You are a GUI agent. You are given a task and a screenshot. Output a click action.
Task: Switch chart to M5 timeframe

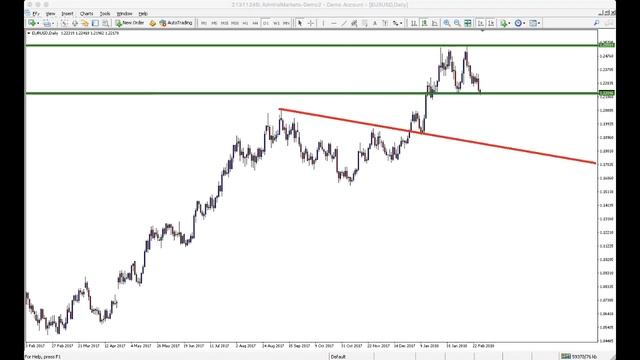(x=214, y=23)
